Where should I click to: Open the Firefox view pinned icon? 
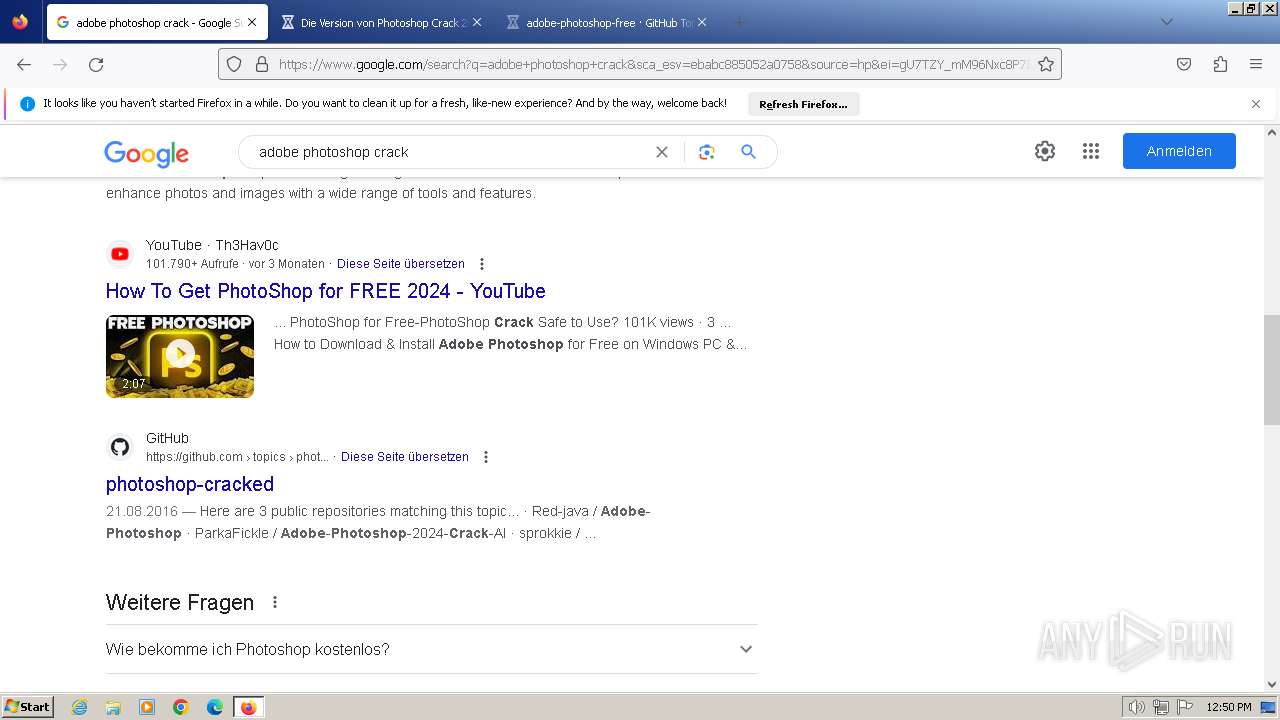pyautogui.click(x=20, y=22)
